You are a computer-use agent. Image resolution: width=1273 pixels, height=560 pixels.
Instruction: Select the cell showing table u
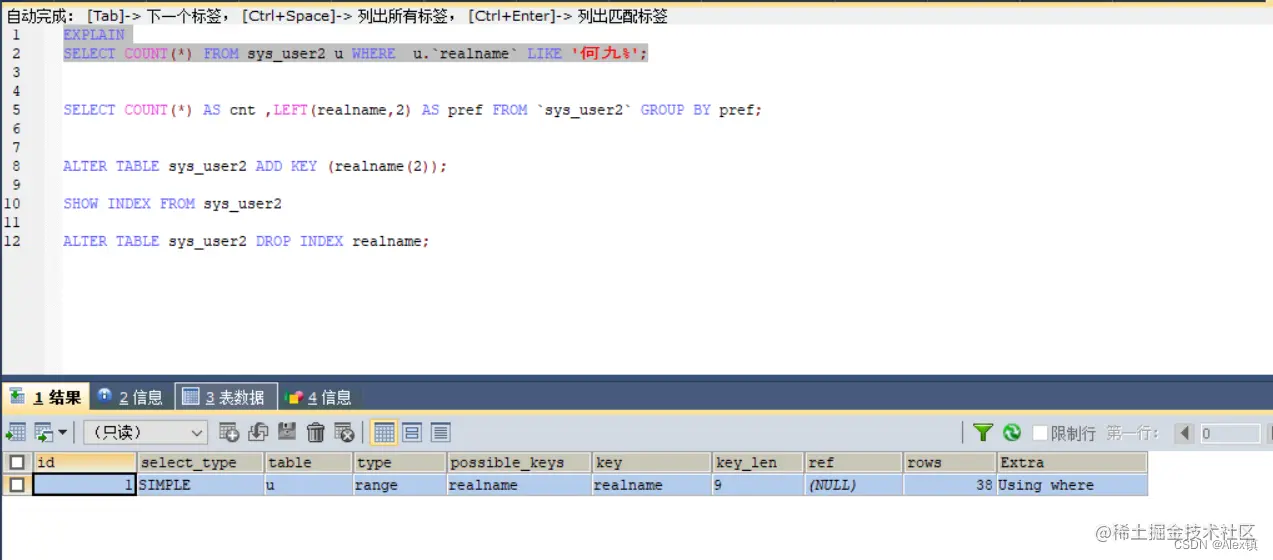coord(308,485)
